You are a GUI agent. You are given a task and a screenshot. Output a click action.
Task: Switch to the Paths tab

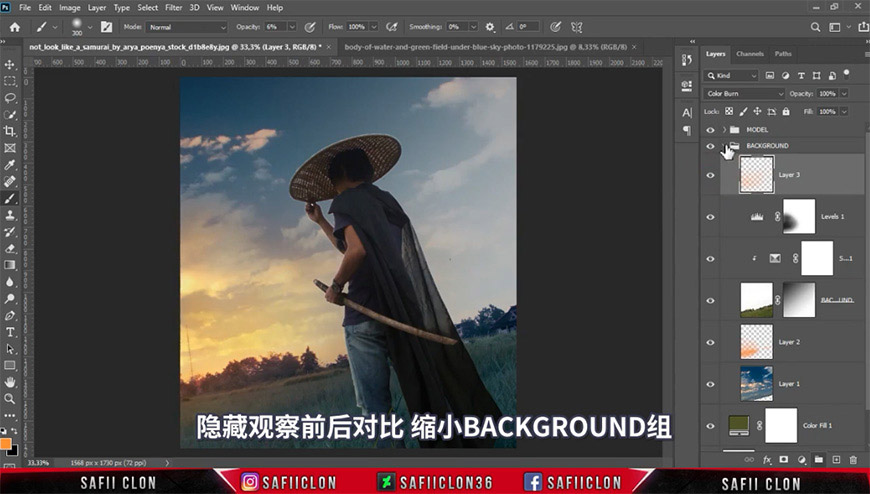(x=783, y=54)
